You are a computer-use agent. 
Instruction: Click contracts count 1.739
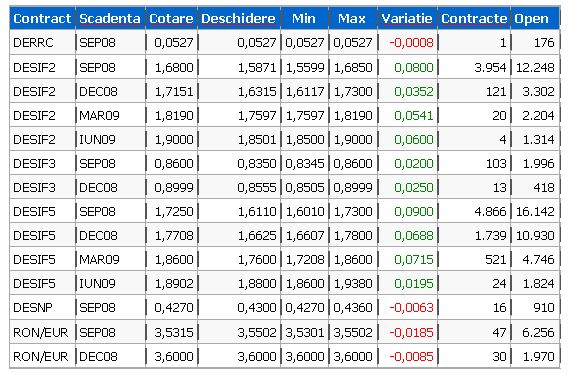[490, 235]
